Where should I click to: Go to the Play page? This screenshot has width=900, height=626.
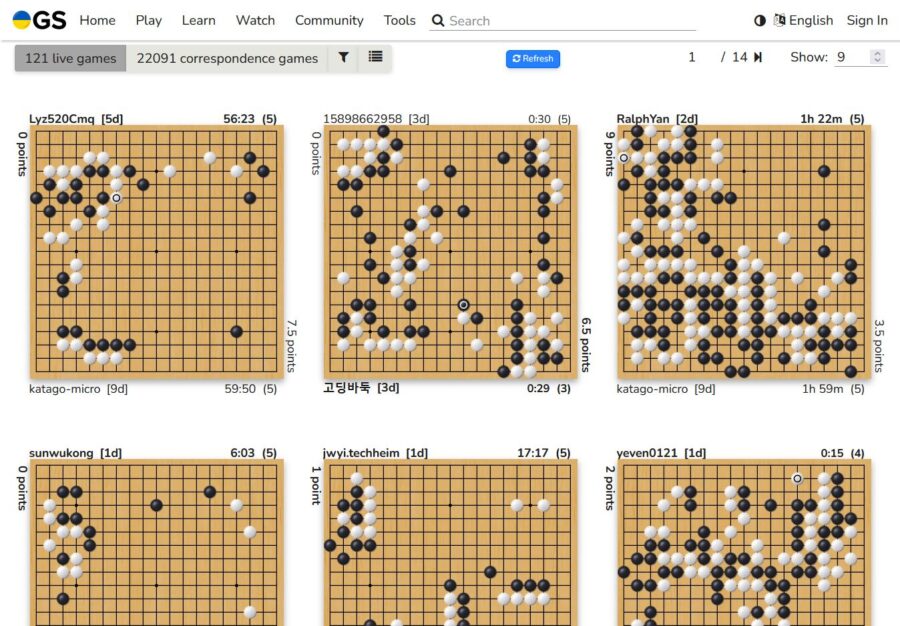pos(148,20)
